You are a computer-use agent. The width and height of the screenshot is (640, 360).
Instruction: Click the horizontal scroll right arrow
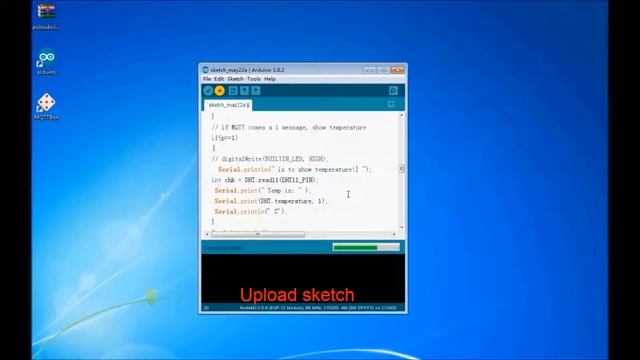pos(394,234)
